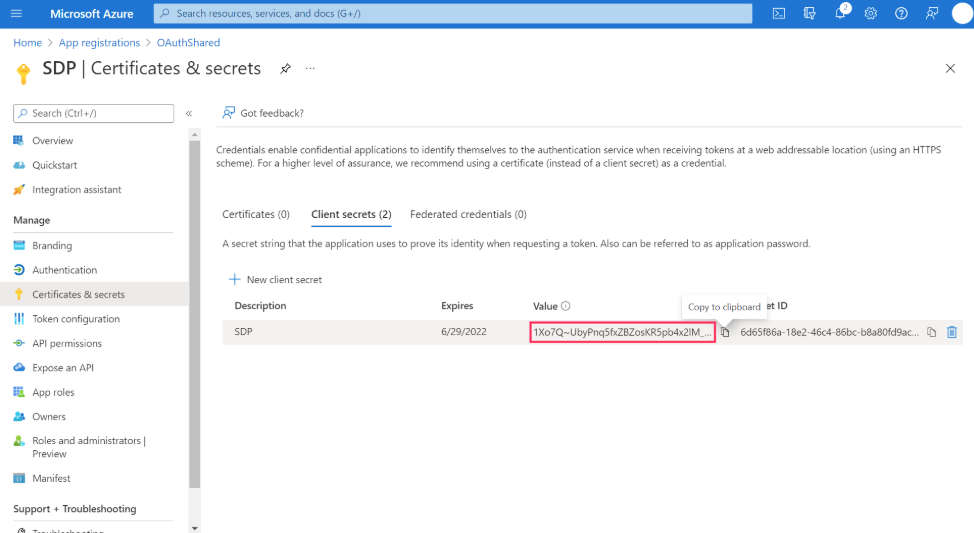Click the Help question mark icon
Viewport: 974px width, 533px height.
coord(901,13)
